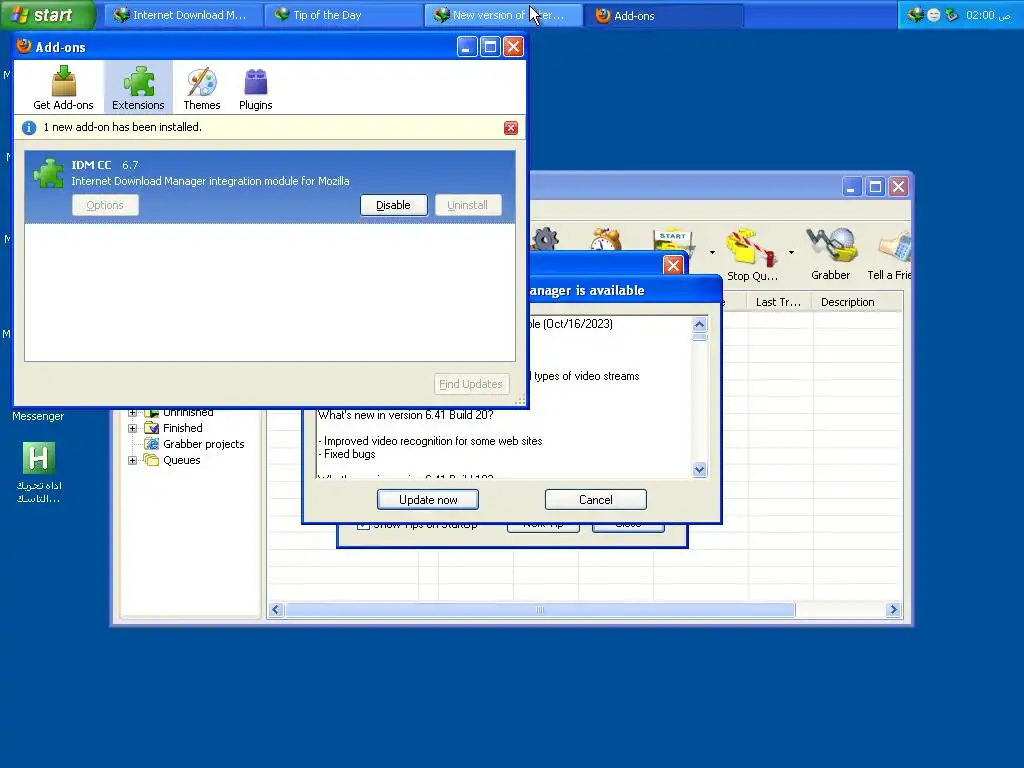Open the Scheduler alarm clock icon in IDM
The image size is (1024, 768).
point(606,240)
